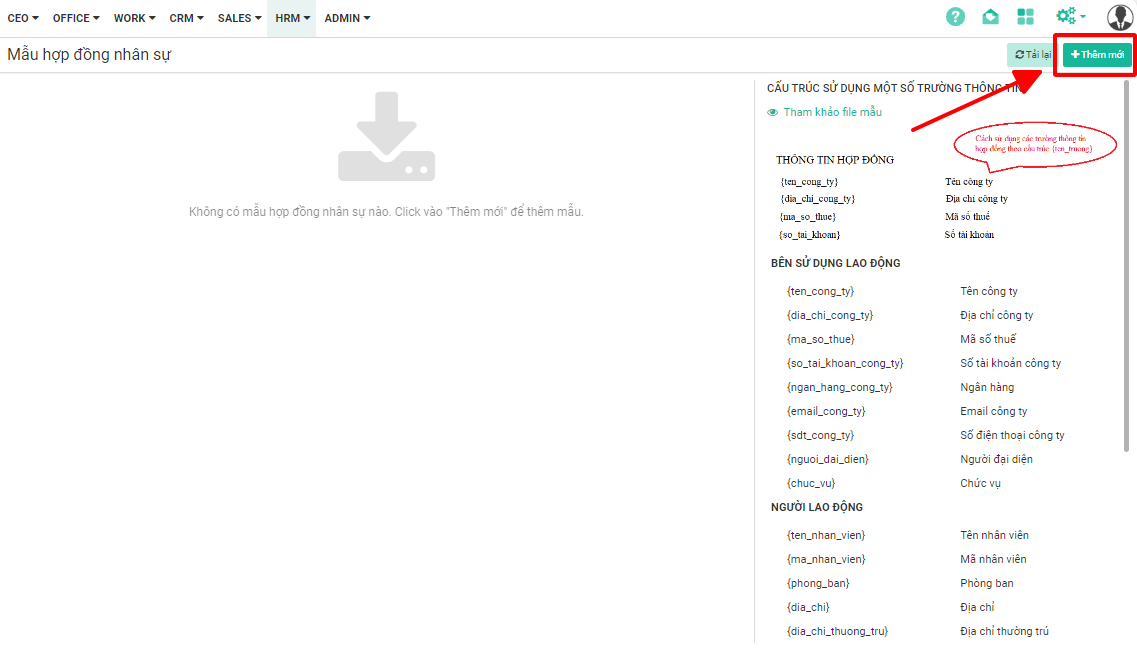Click the Mẫu hợp đồng nhân sự page title
1137x648 pixels.
[89, 55]
